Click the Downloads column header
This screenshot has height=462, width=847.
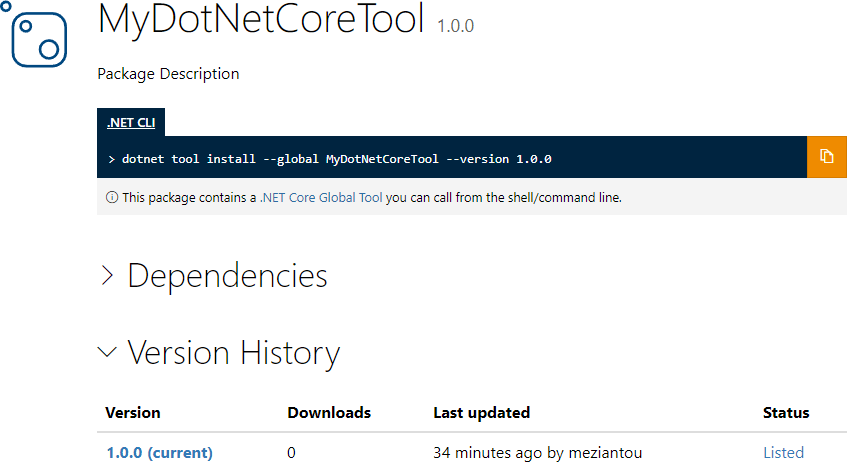click(x=329, y=412)
